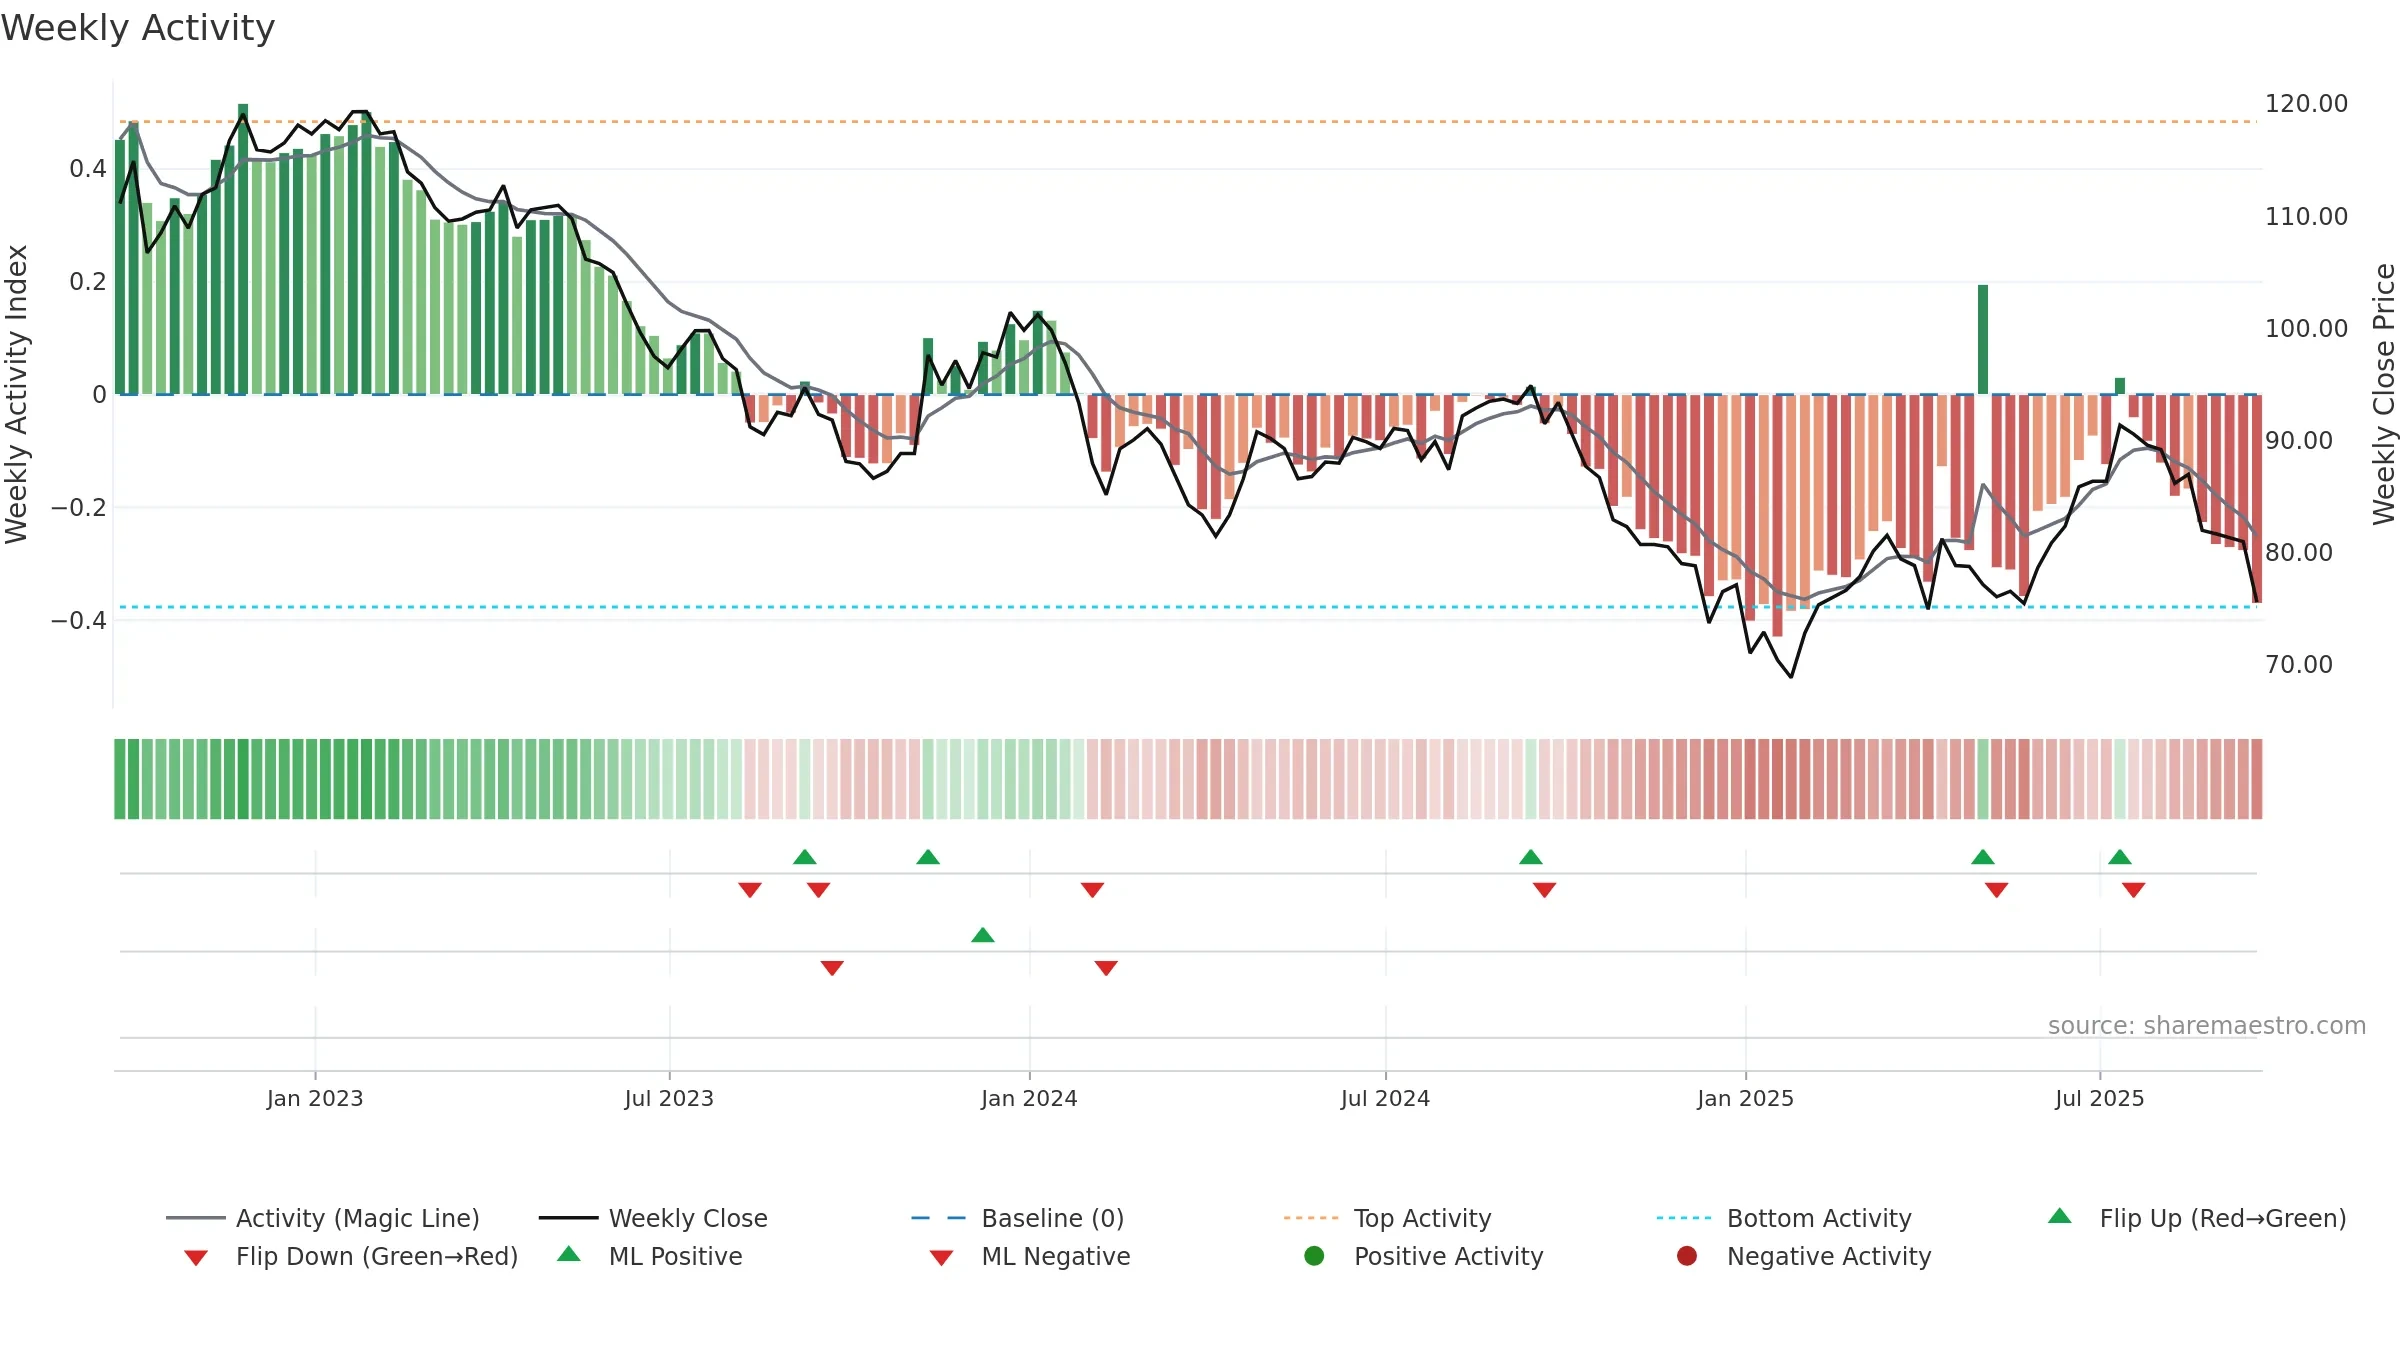Screen dimensions: 2400x1350
Task: Click the Weekly Close Price axis title
Action: (2384, 394)
